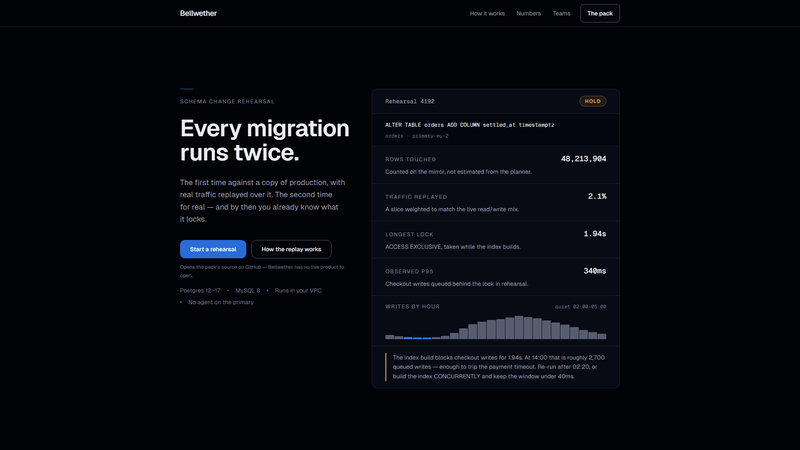Click the SCHEMA CHANGE REHEARSAL eyebrow text
Viewport: 800px width, 450px height.
[x=227, y=102]
